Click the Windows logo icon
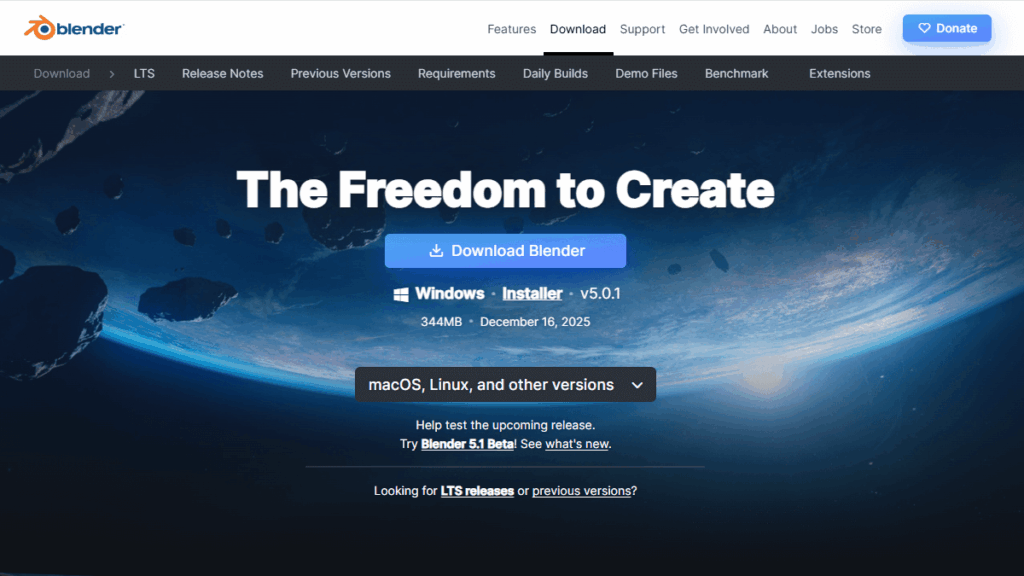 point(401,295)
